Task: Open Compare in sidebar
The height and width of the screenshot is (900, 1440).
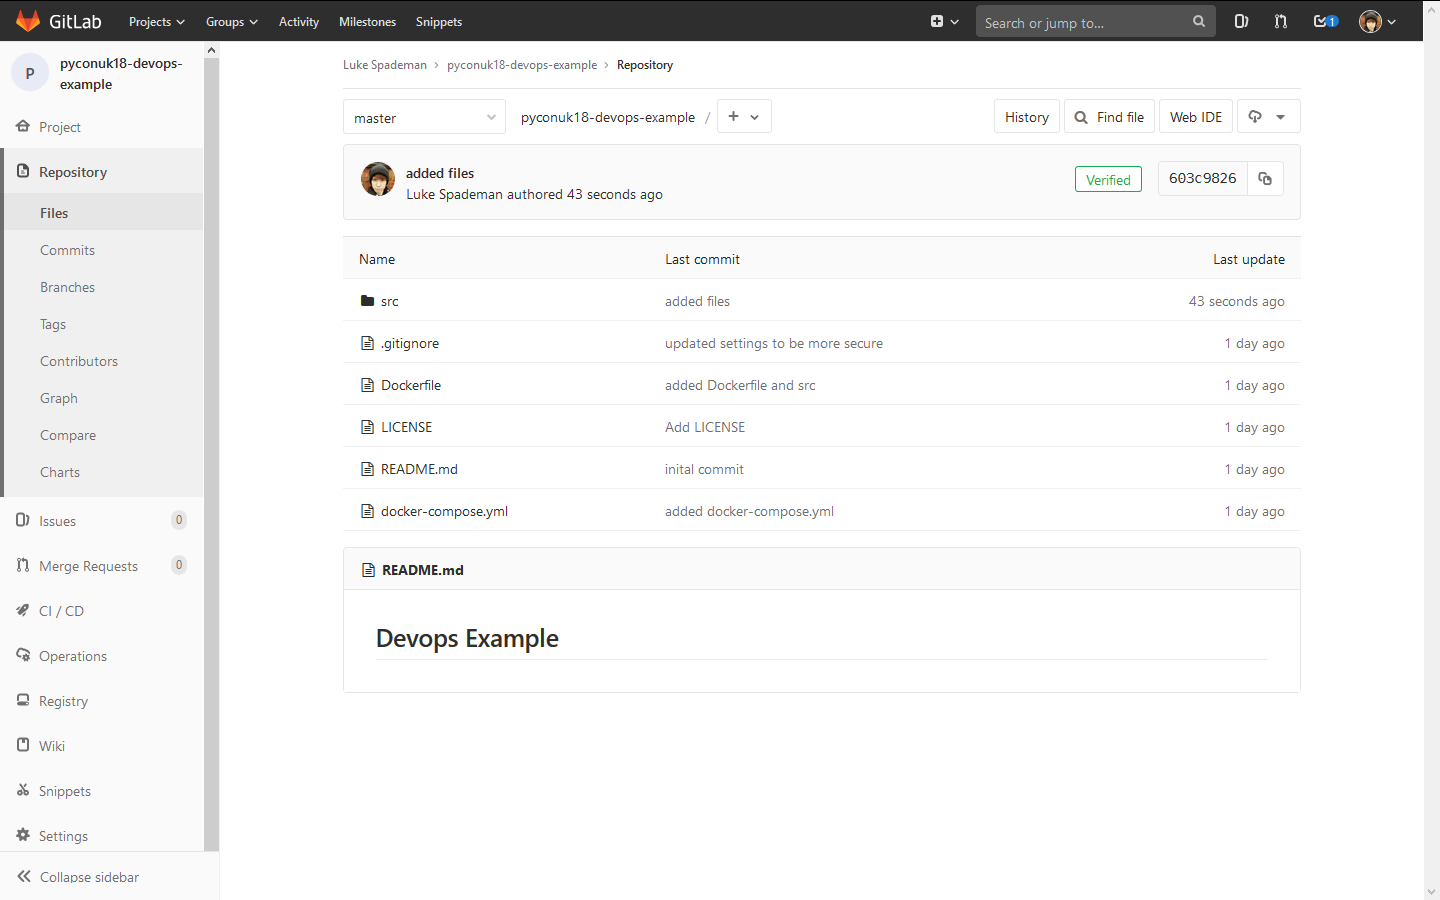Action: click(x=68, y=435)
